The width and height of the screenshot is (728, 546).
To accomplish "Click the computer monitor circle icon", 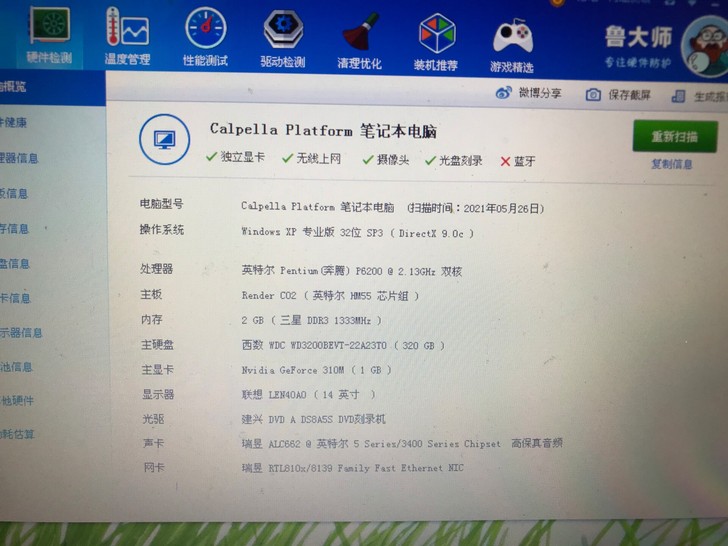I will (164, 139).
